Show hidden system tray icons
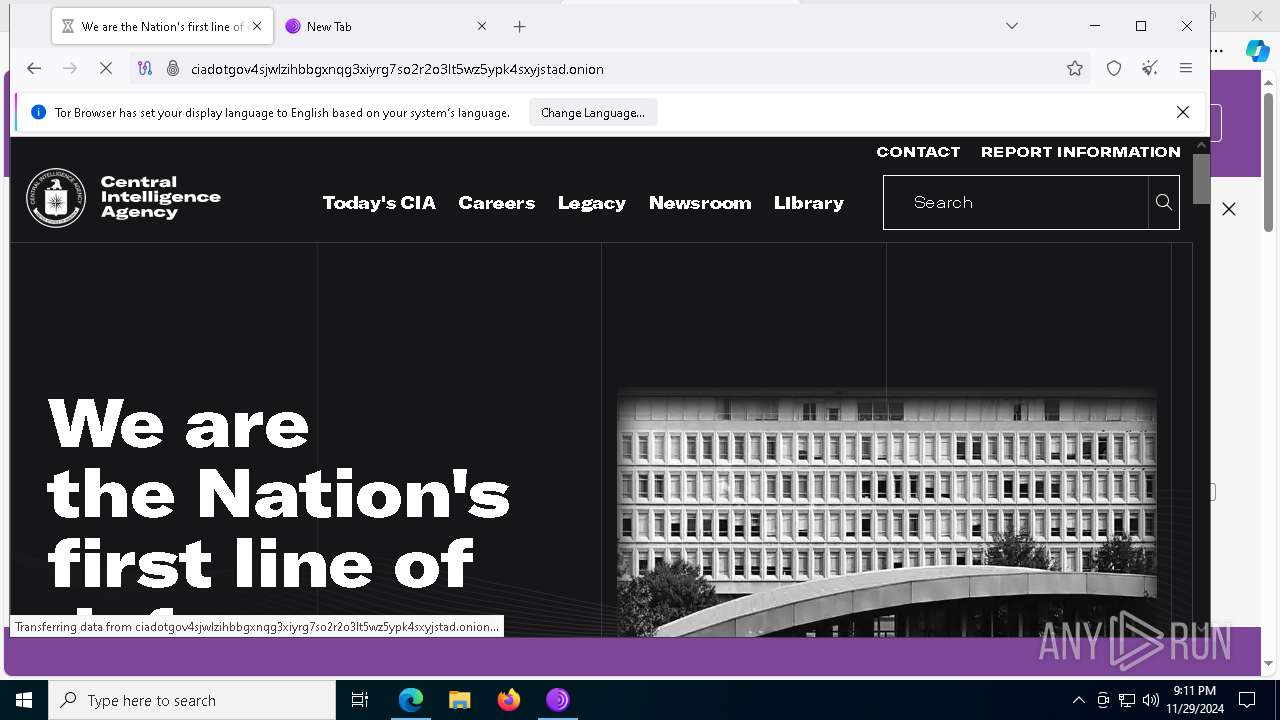Screen dimensions: 1280x720 (x=1078, y=700)
